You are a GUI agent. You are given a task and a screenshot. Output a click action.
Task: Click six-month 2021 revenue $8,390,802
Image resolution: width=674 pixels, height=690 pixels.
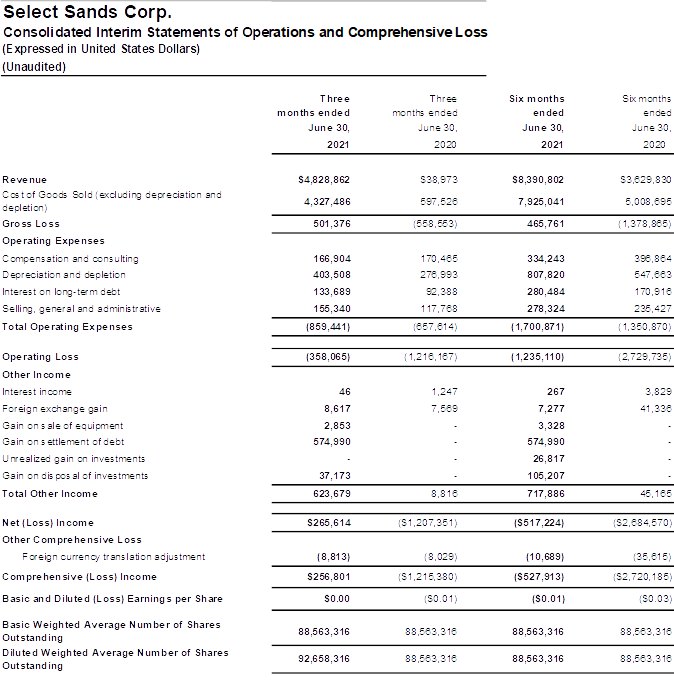click(x=538, y=180)
